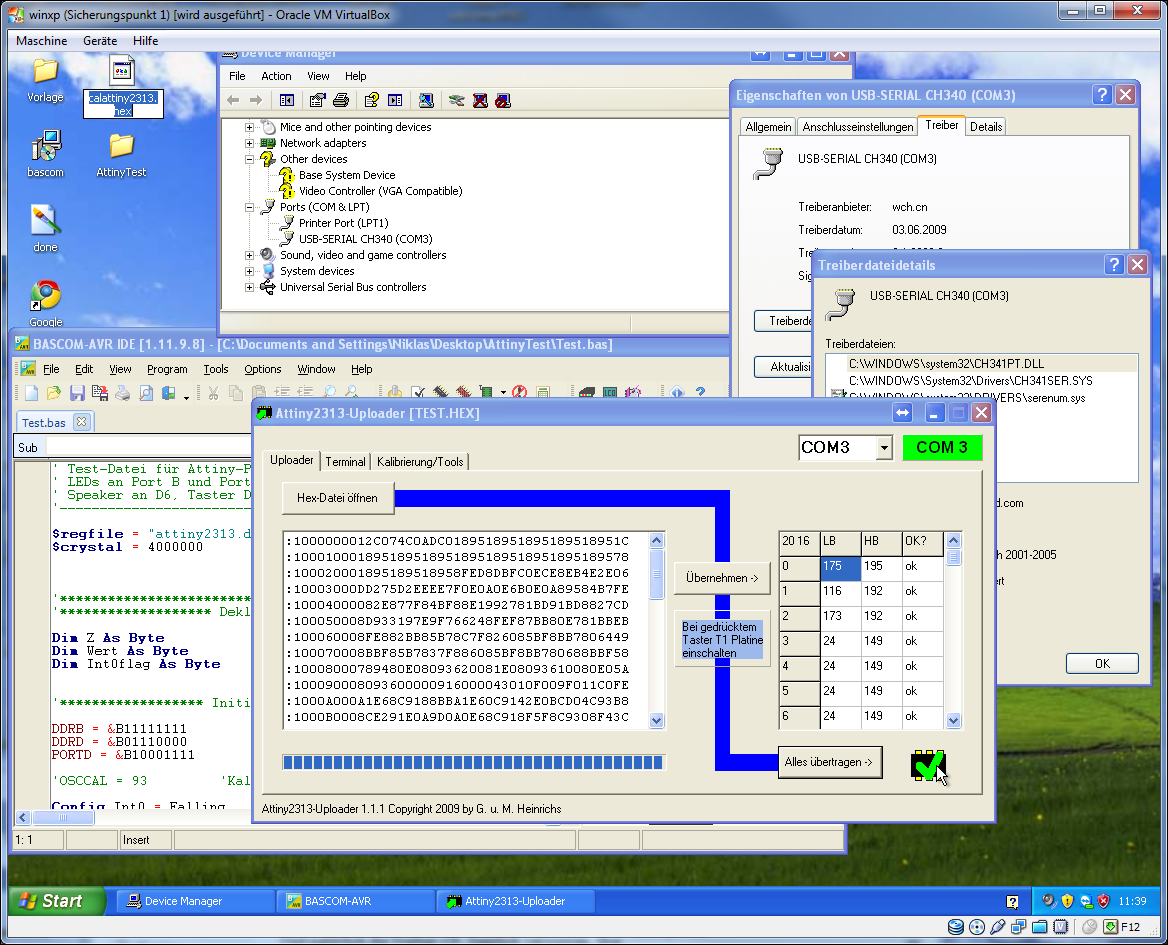The height and width of the screenshot is (945, 1168).
Task: Click LCD designer icon in BASCOM toolbar
Action: (610, 392)
